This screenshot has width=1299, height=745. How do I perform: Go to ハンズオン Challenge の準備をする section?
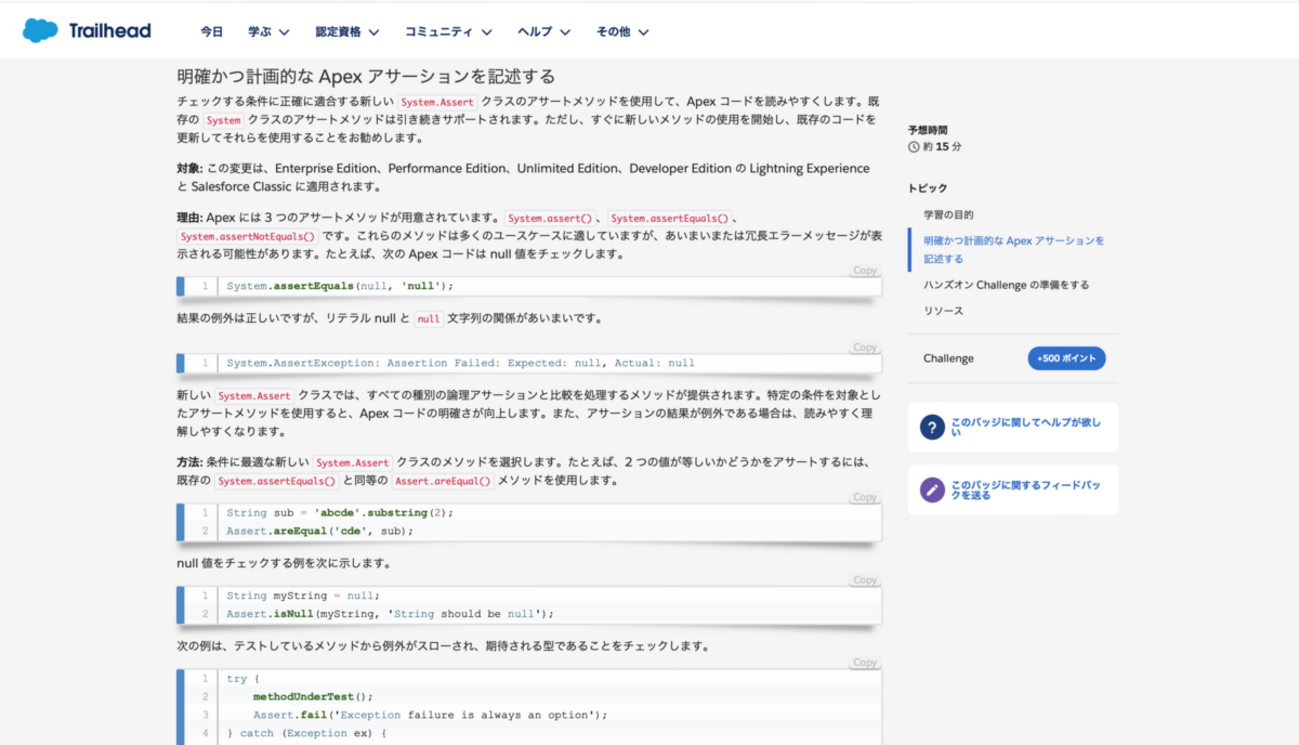click(1006, 285)
